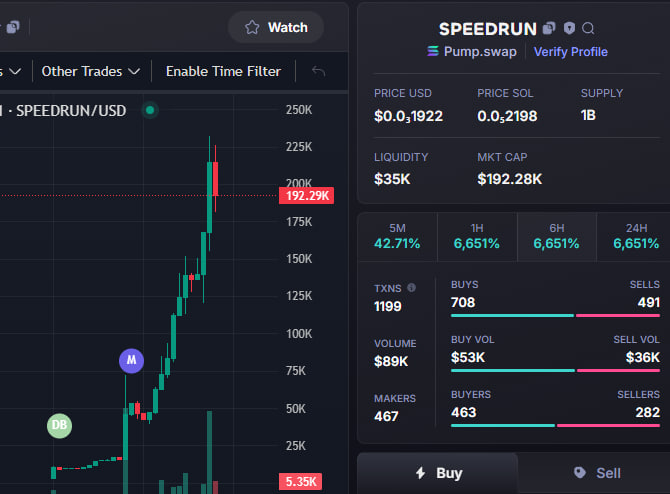Screen dimensions: 670x494
Task: Click the star icon in Watch button
Action: pyautogui.click(x=252, y=27)
